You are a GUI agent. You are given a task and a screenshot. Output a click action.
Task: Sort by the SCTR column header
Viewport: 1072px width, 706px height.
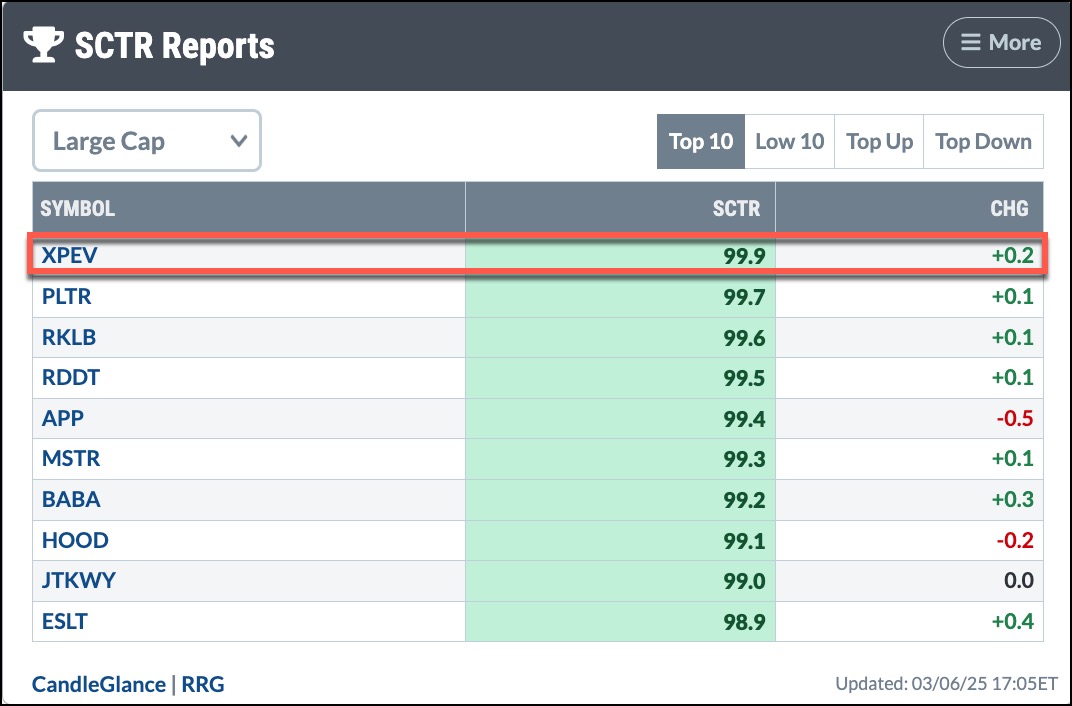click(736, 208)
